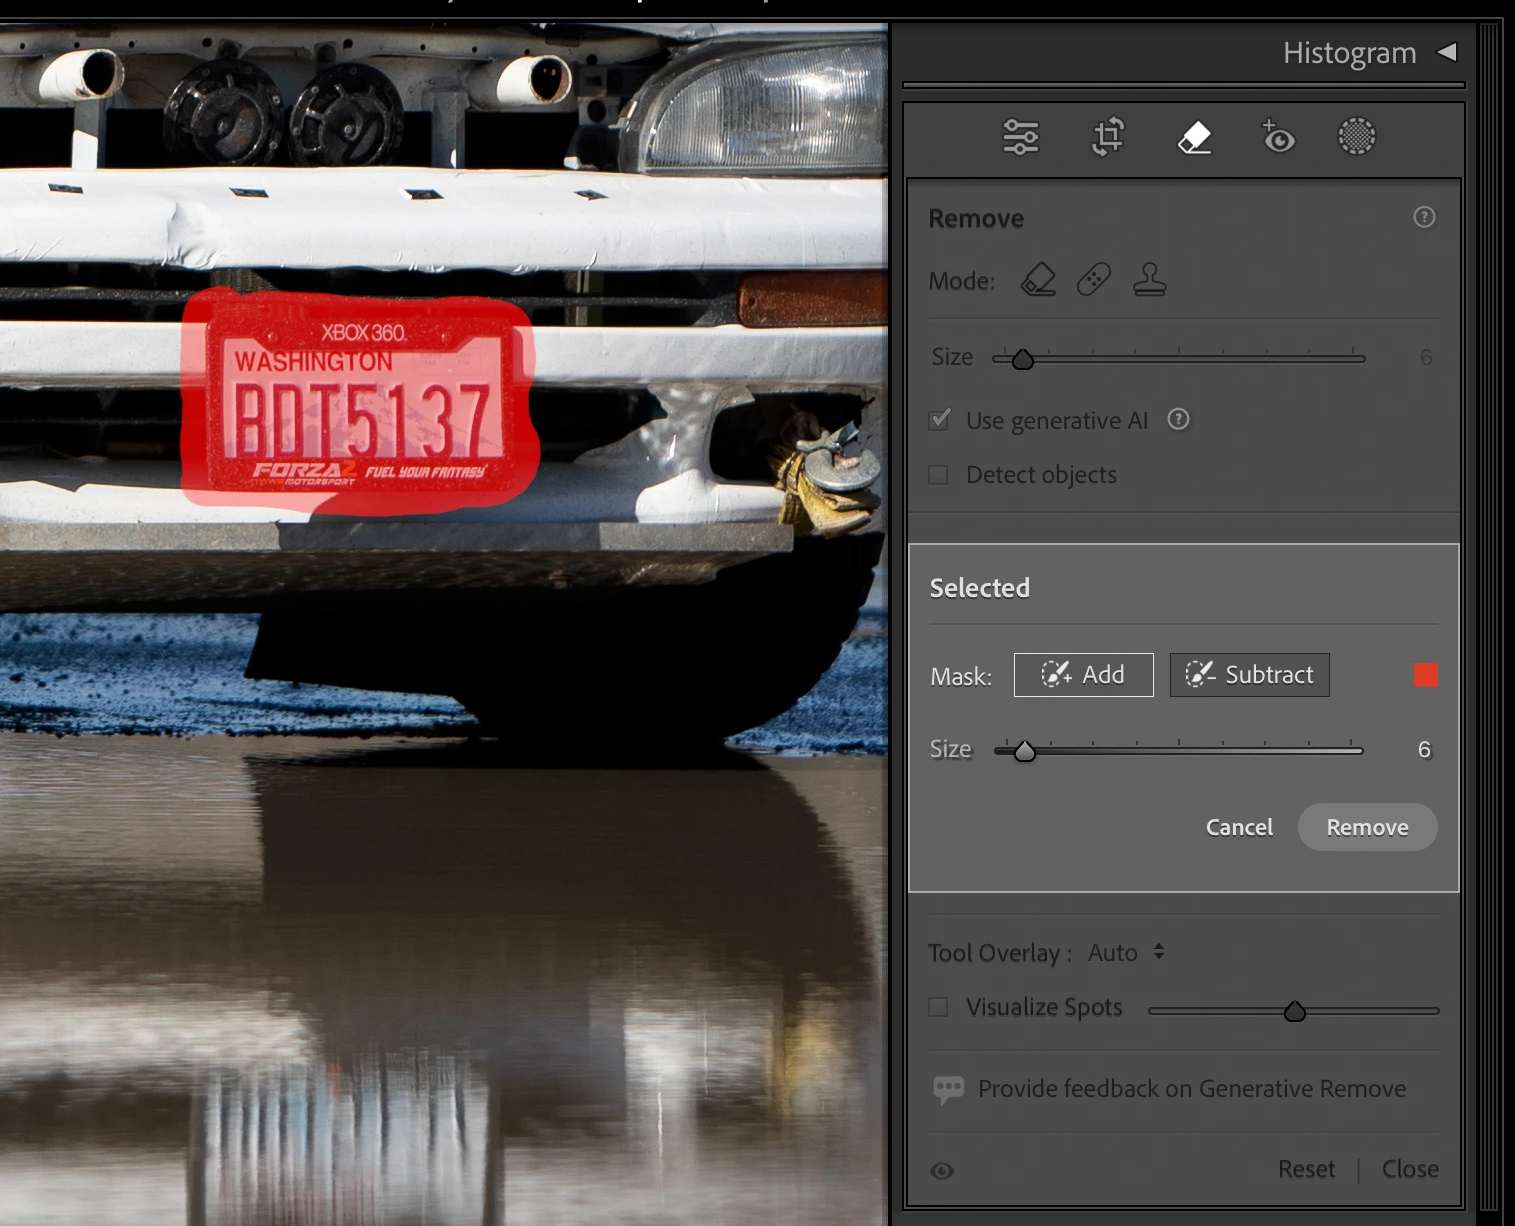1515x1226 pixels.
Task: Choose the Clone stamp mode icon
Action: pos(1150,280)
